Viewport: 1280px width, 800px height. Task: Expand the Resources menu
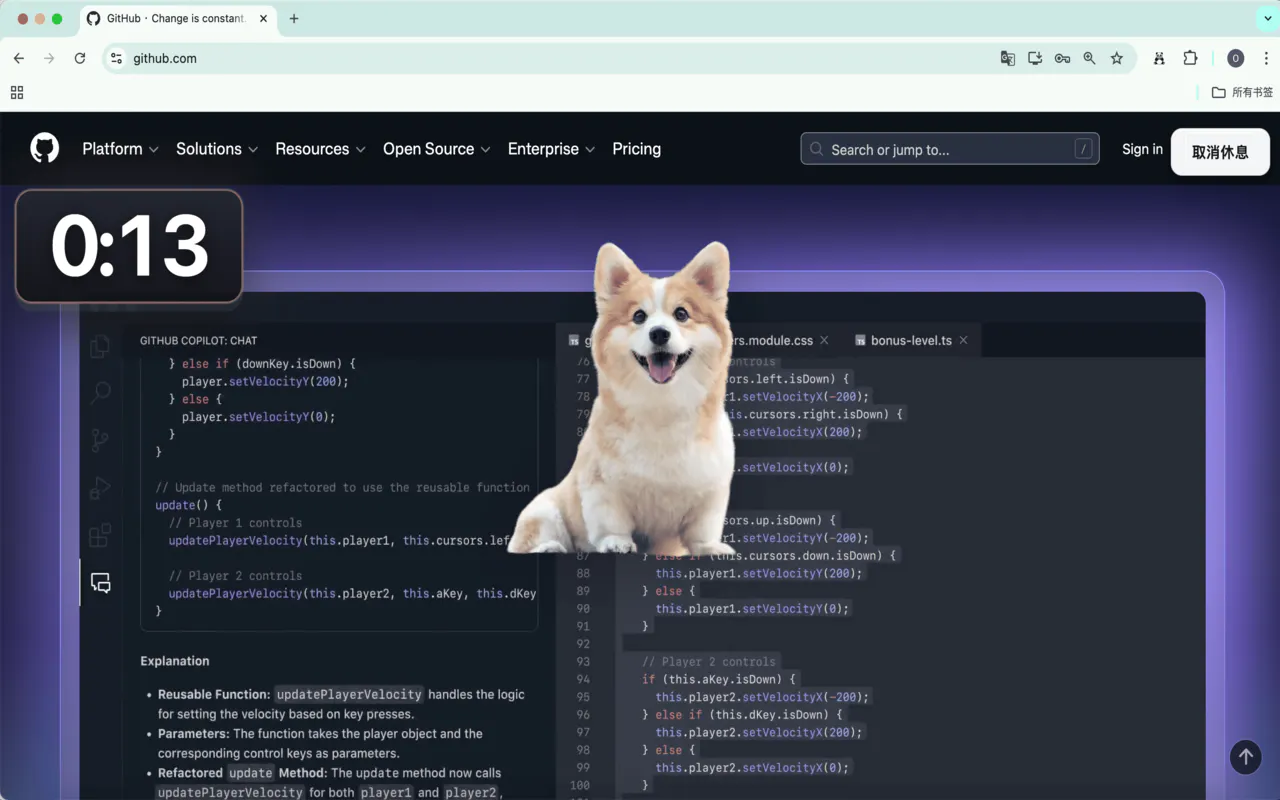point(320,149)
